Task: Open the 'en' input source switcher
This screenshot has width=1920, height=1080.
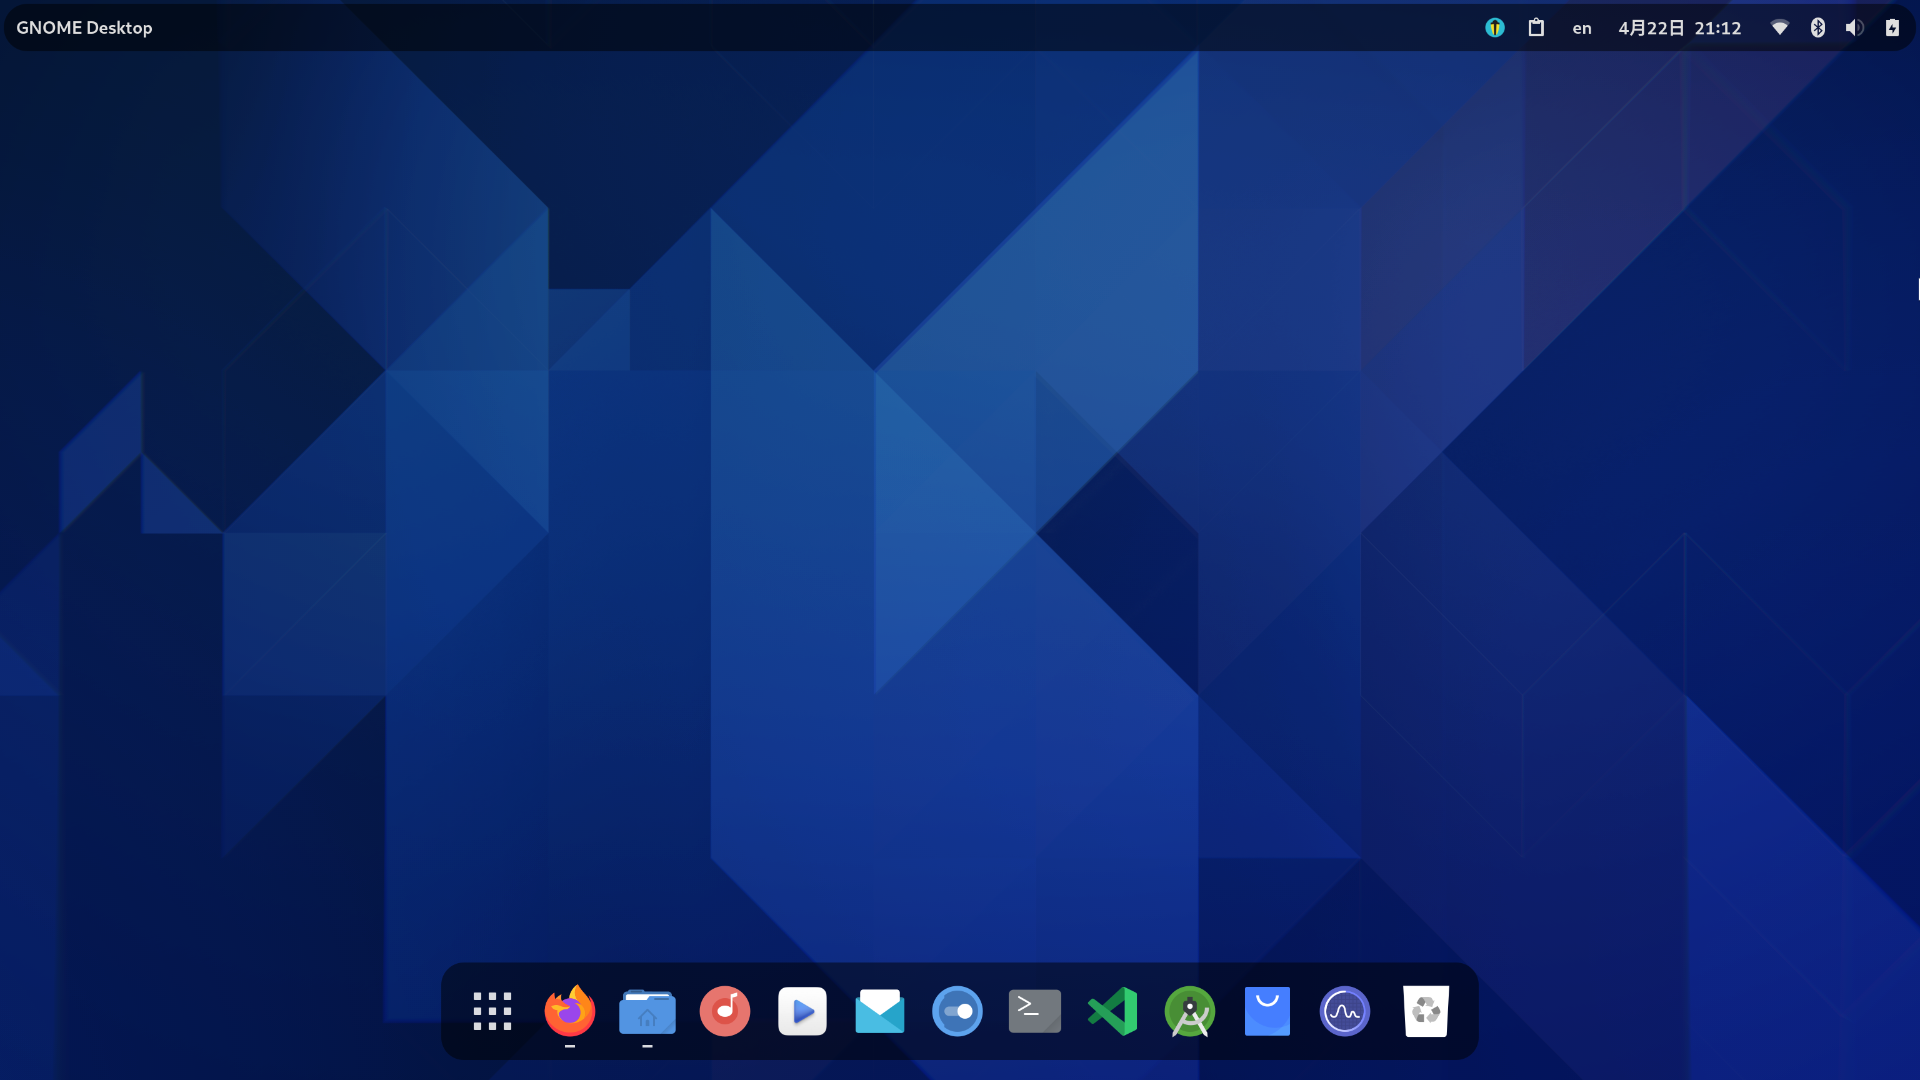Action: point(1581,27)
